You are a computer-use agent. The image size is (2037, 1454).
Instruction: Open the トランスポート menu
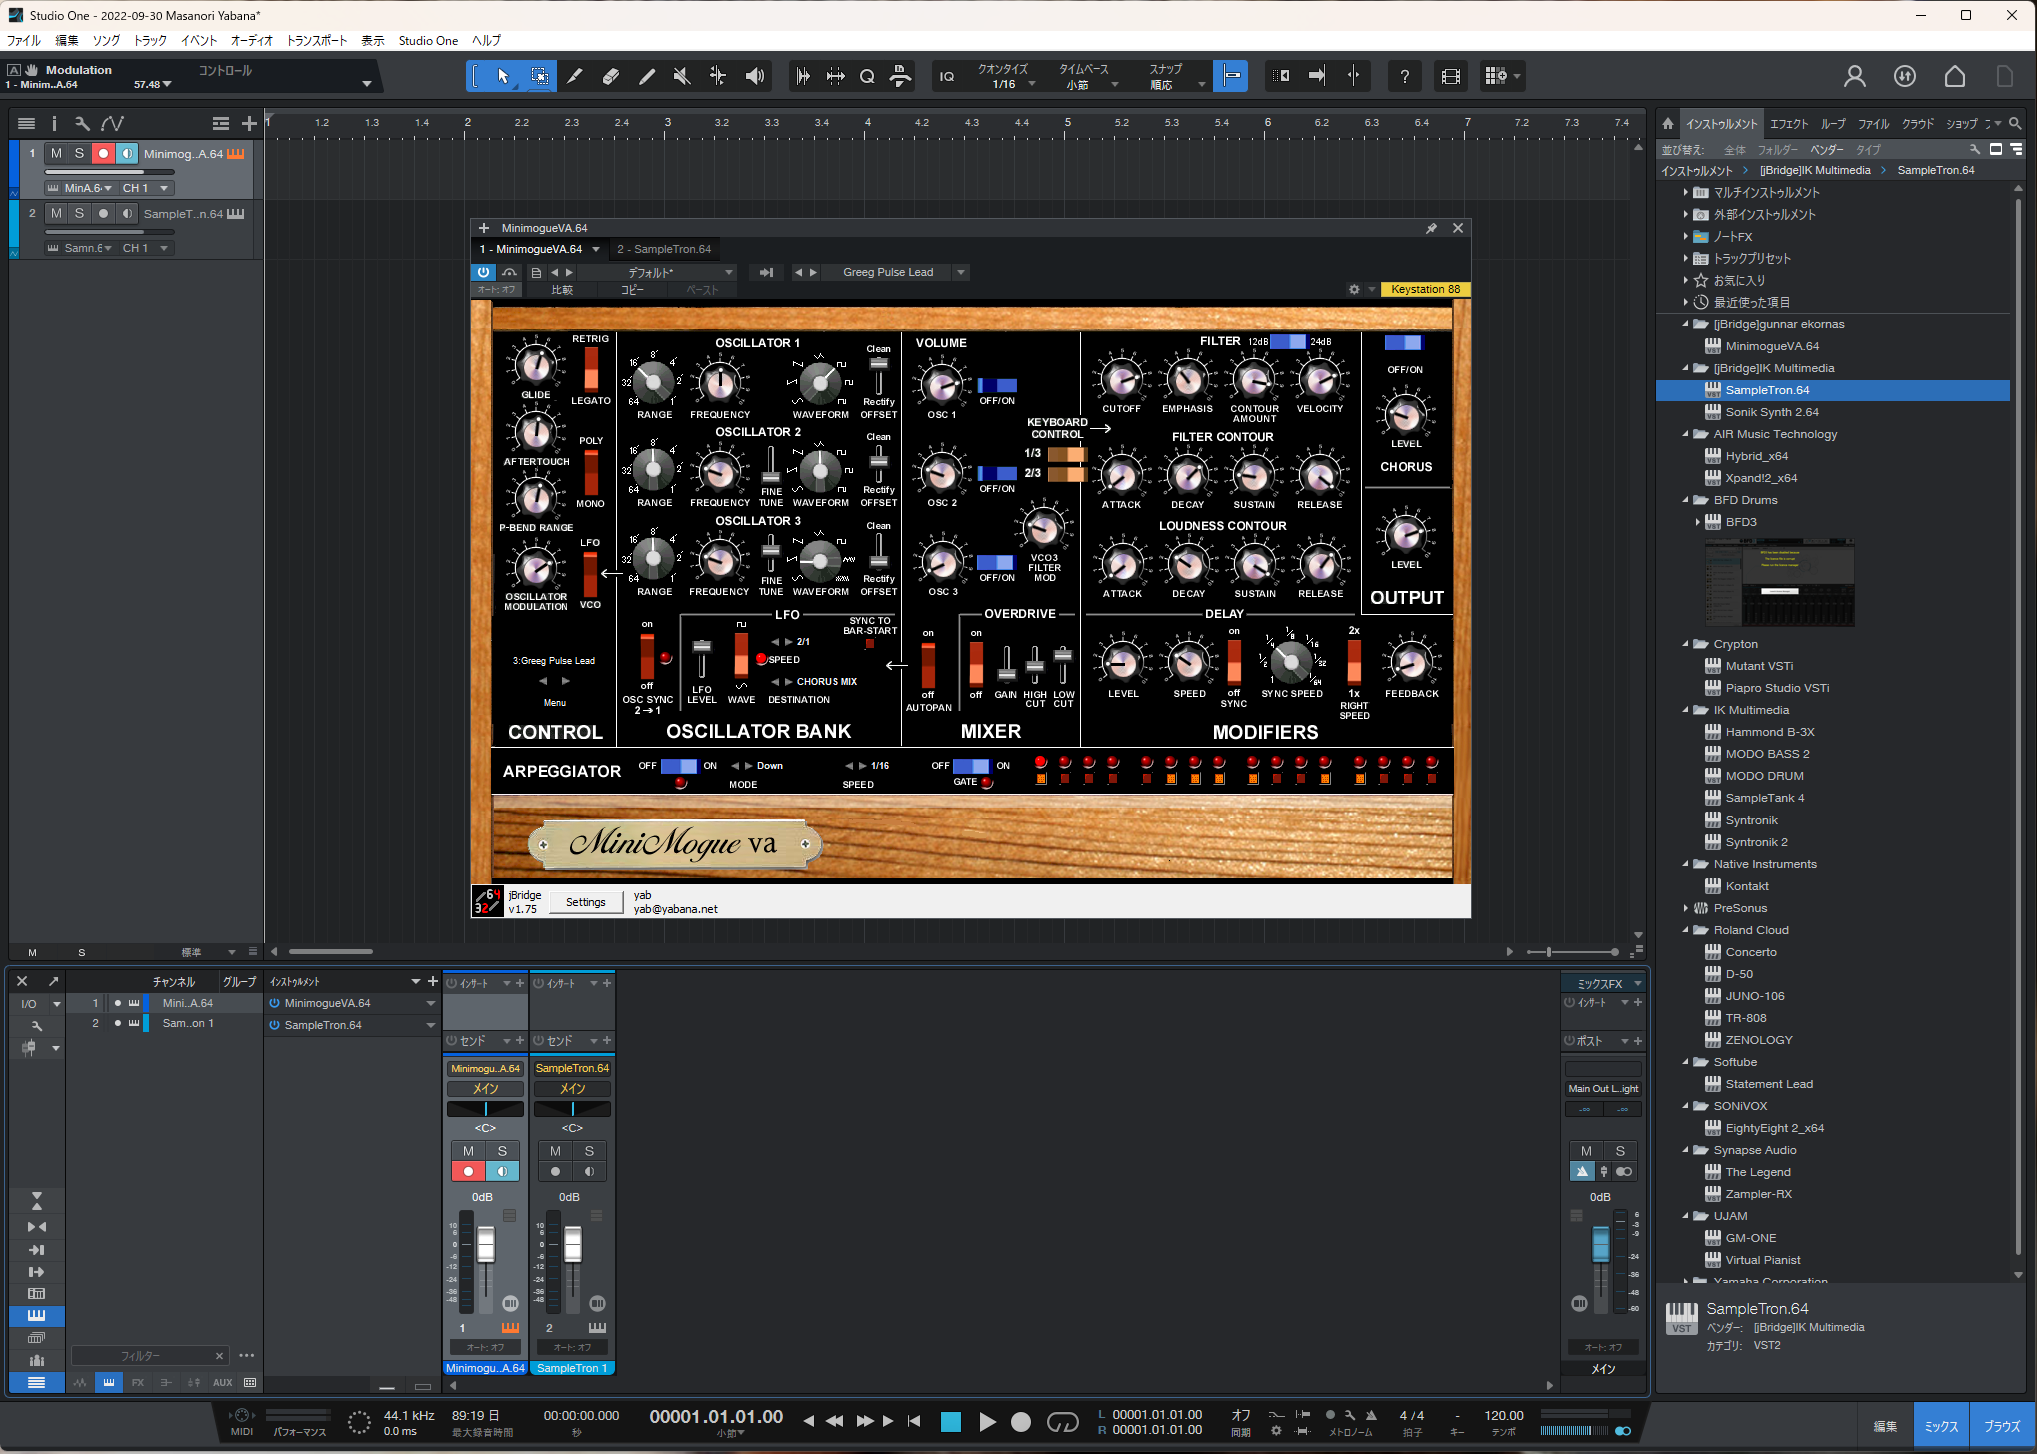[x=317, y=41]
